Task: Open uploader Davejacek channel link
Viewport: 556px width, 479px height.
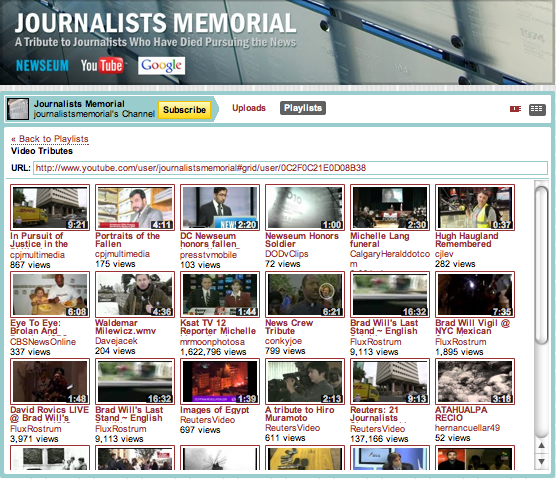Action: pos(116,341)
